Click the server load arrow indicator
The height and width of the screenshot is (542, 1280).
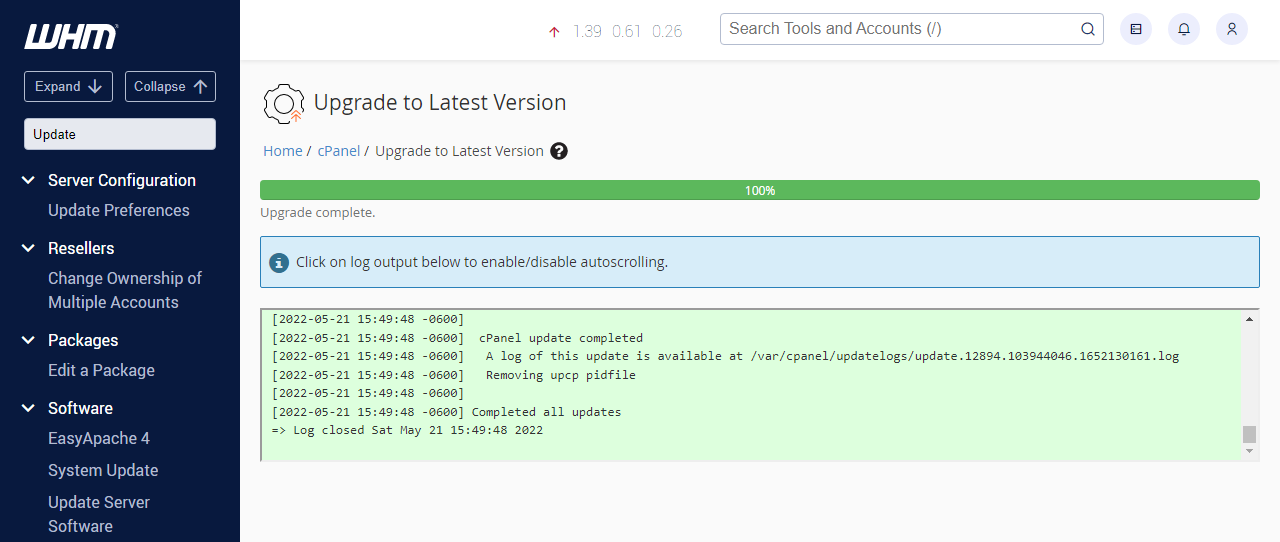(x=554, y=32)
